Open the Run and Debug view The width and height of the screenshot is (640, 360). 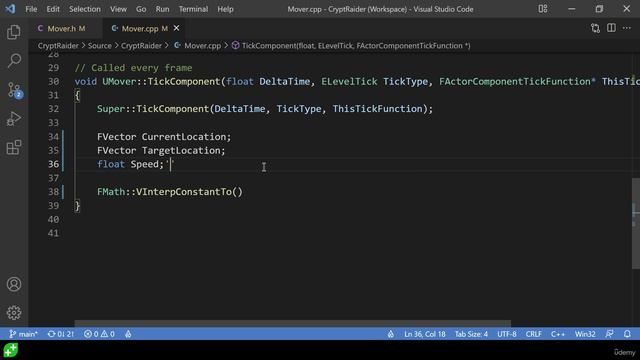(14, 119)
